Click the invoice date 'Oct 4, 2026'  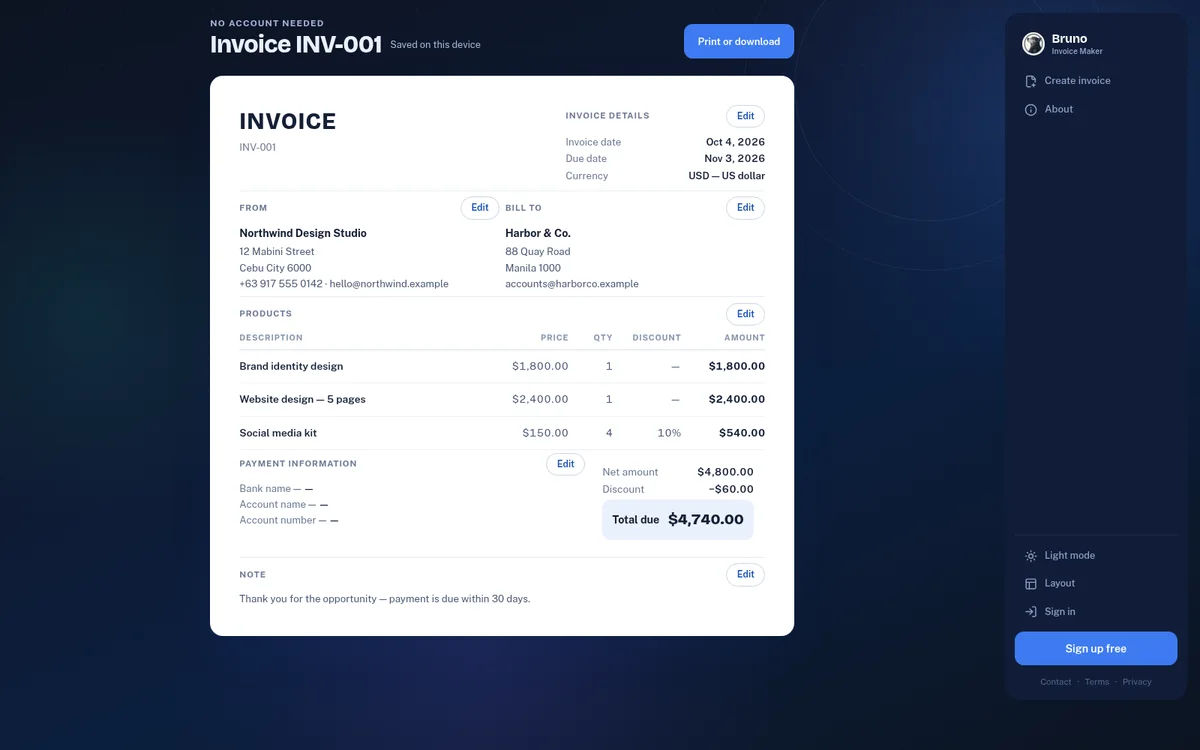[x=735, y=142]
